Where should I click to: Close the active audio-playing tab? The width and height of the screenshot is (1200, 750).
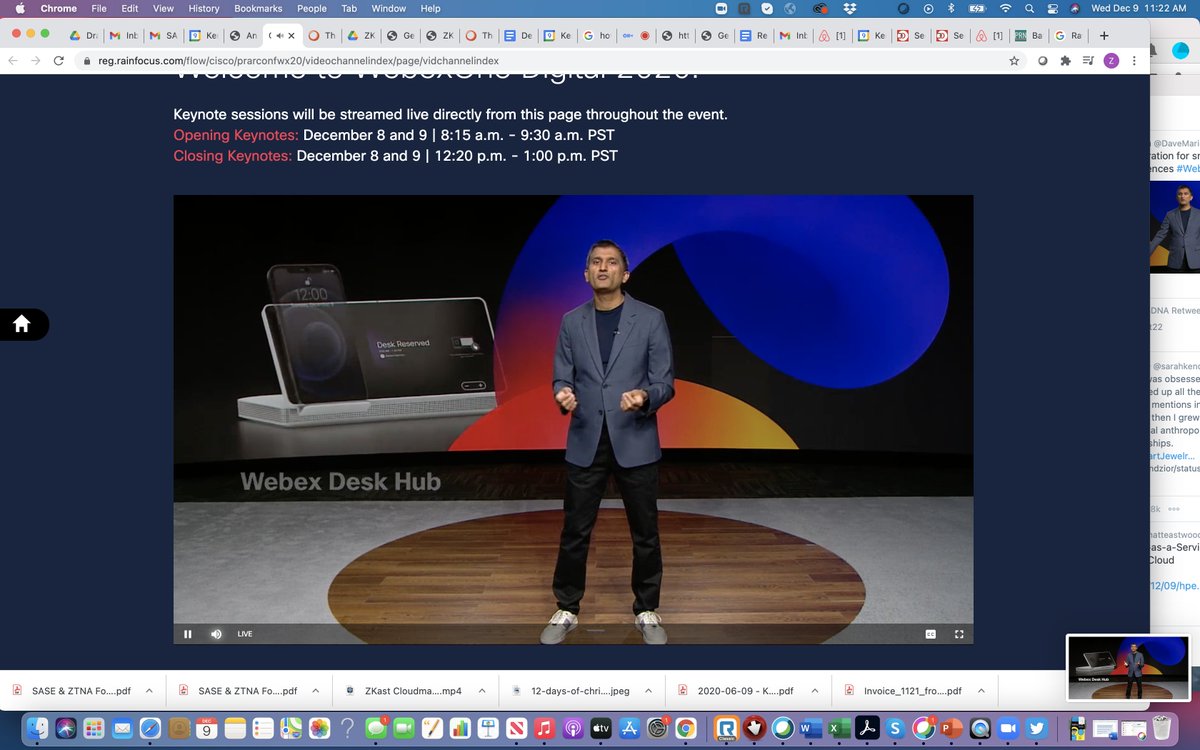(290, 35)
